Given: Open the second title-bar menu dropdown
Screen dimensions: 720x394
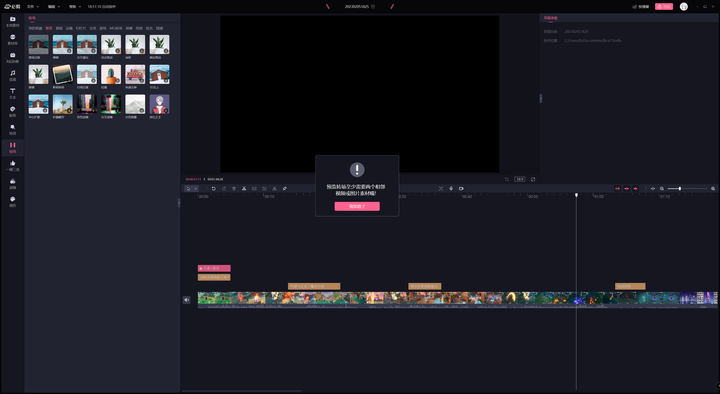Looking at the screenshot, I should [x=54, y=6].
